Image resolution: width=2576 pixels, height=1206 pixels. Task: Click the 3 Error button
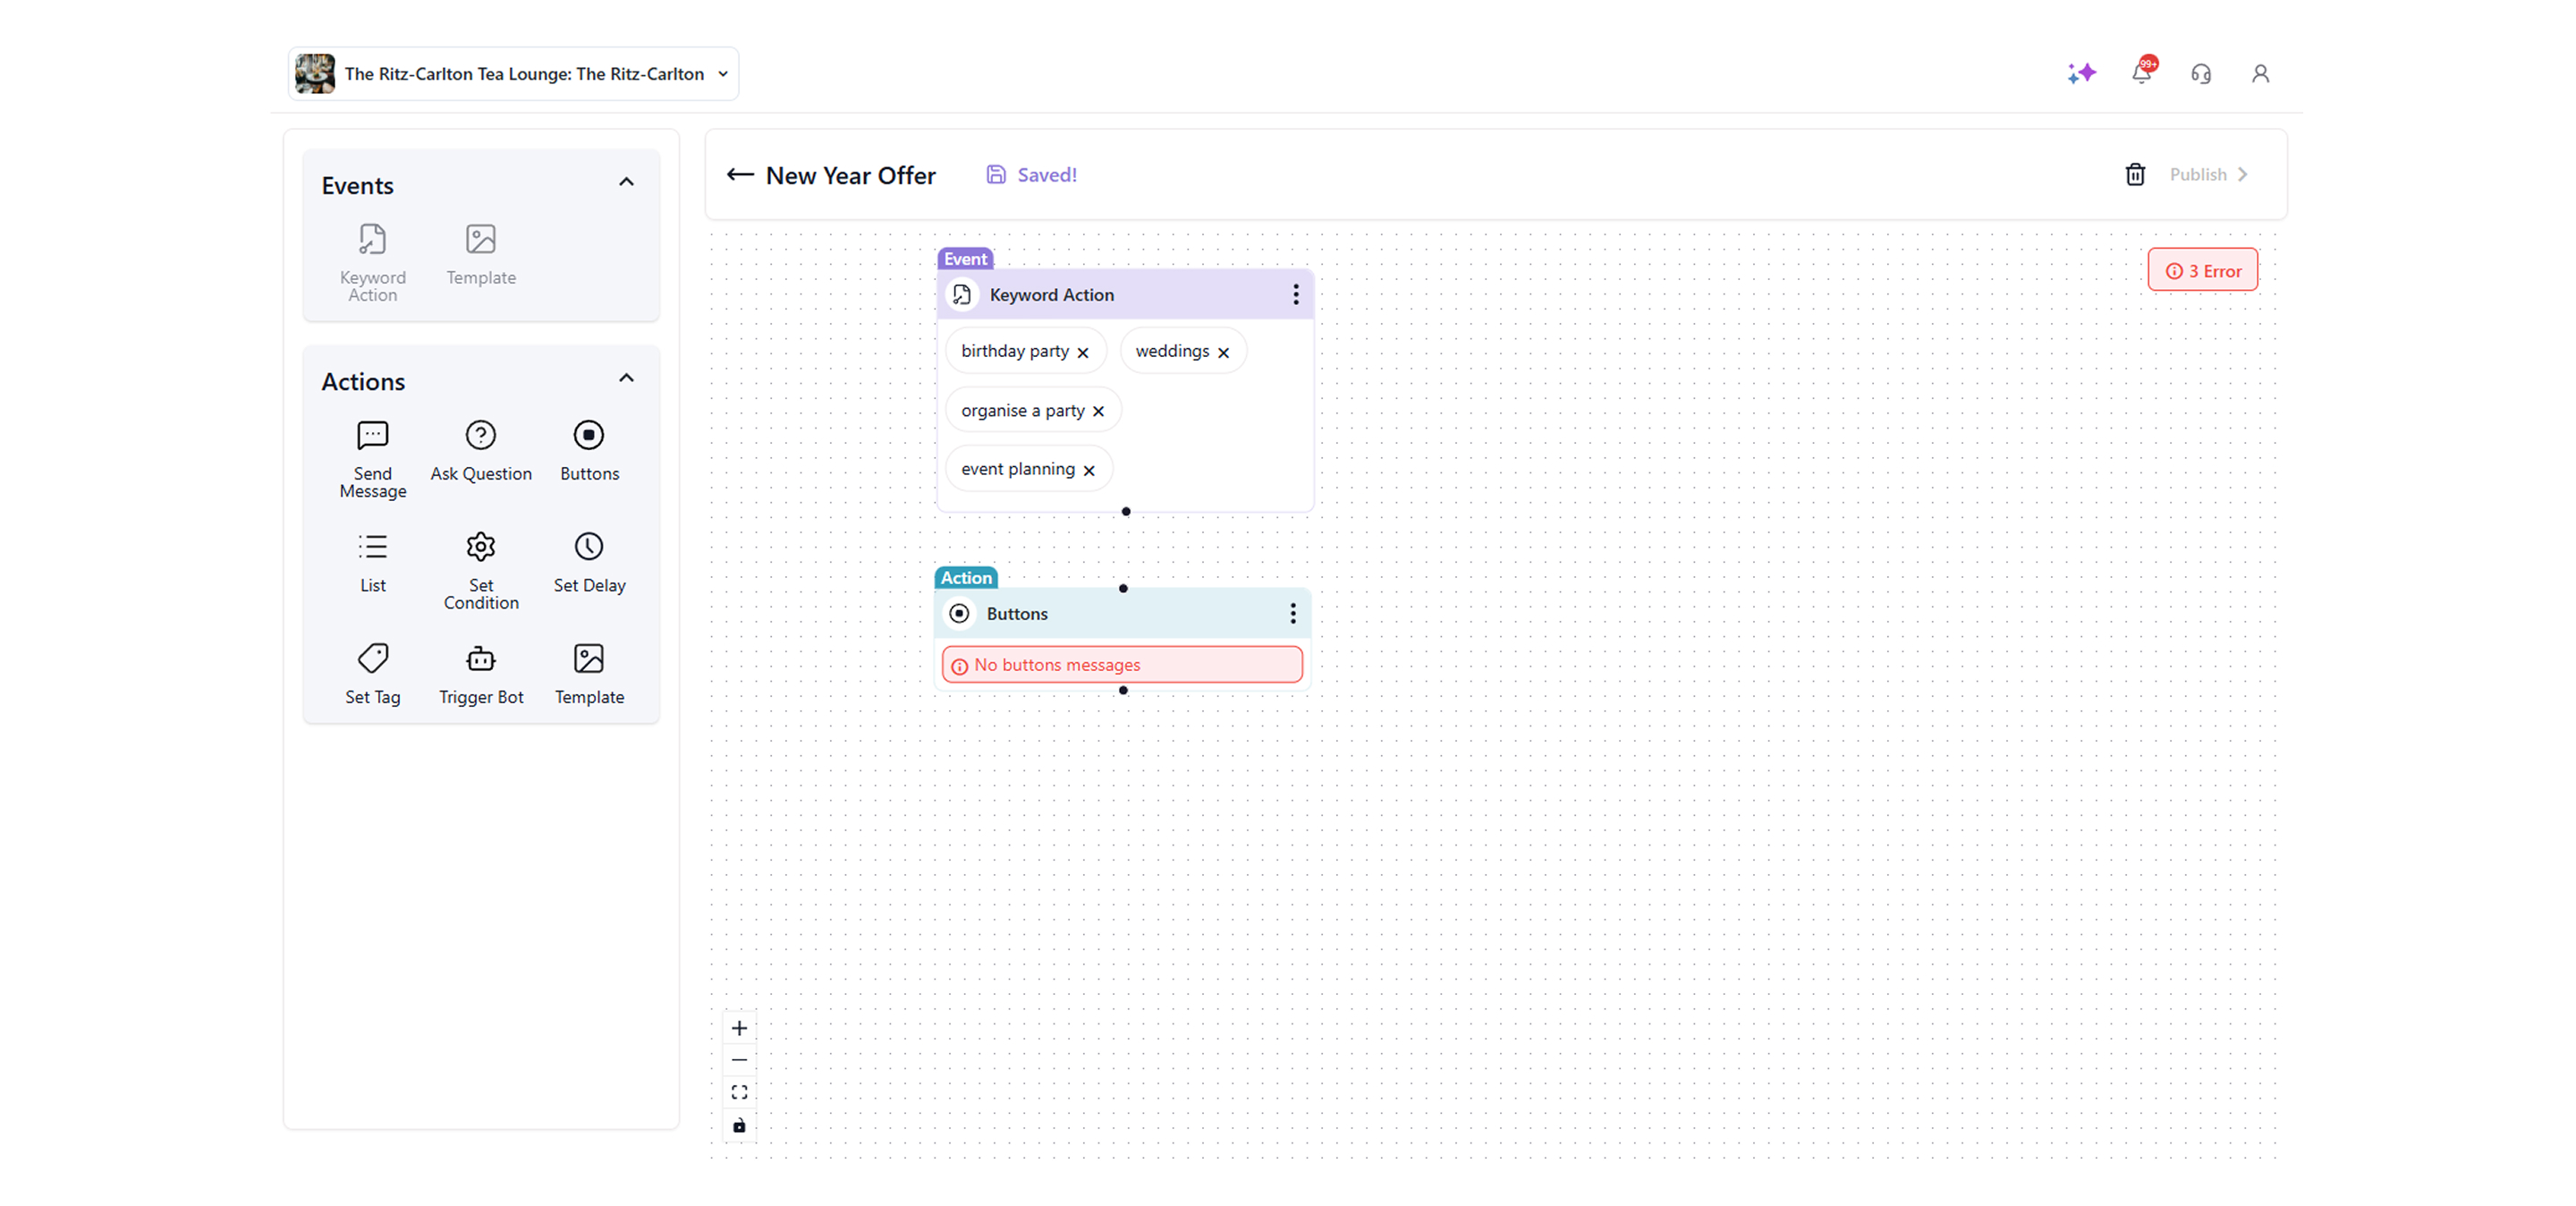tap(2202, 271)
